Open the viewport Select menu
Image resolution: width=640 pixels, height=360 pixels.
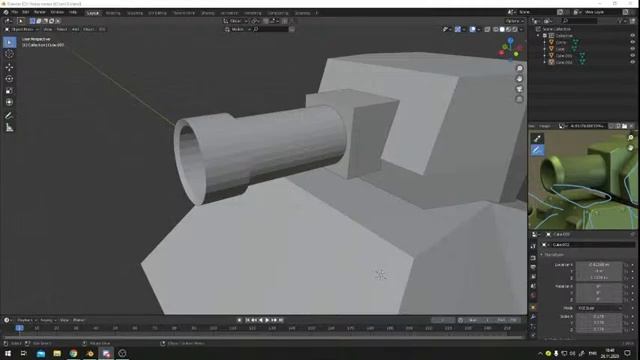(62, 29)
